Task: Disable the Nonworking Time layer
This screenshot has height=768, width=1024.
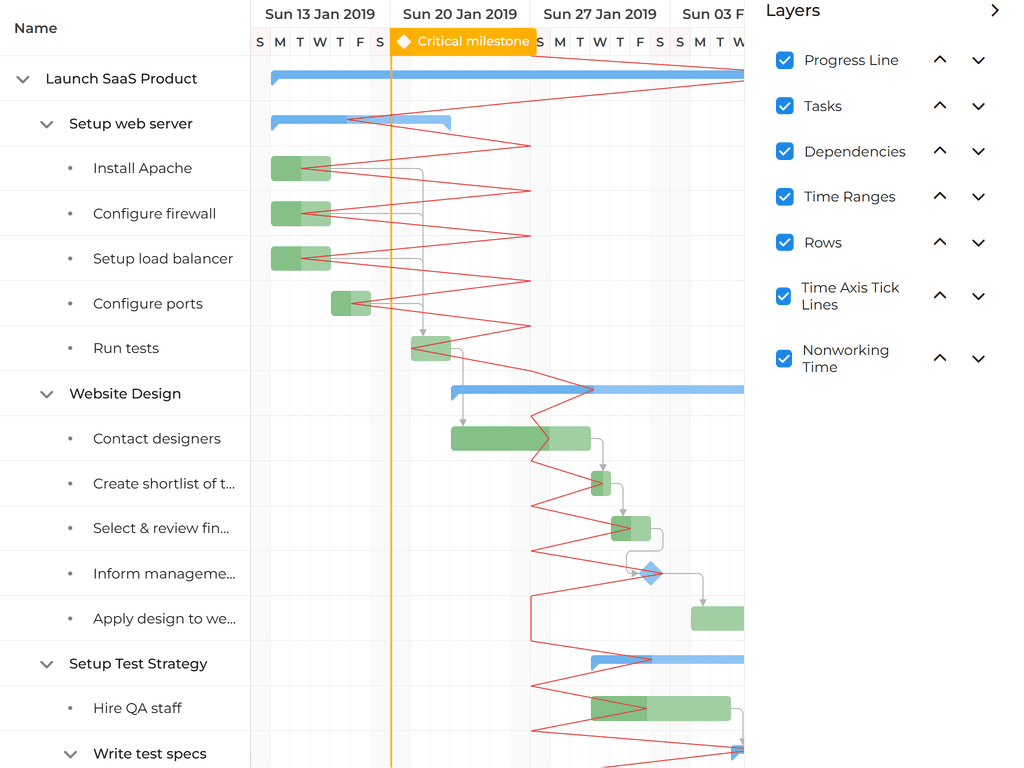Action: point(784,357)
